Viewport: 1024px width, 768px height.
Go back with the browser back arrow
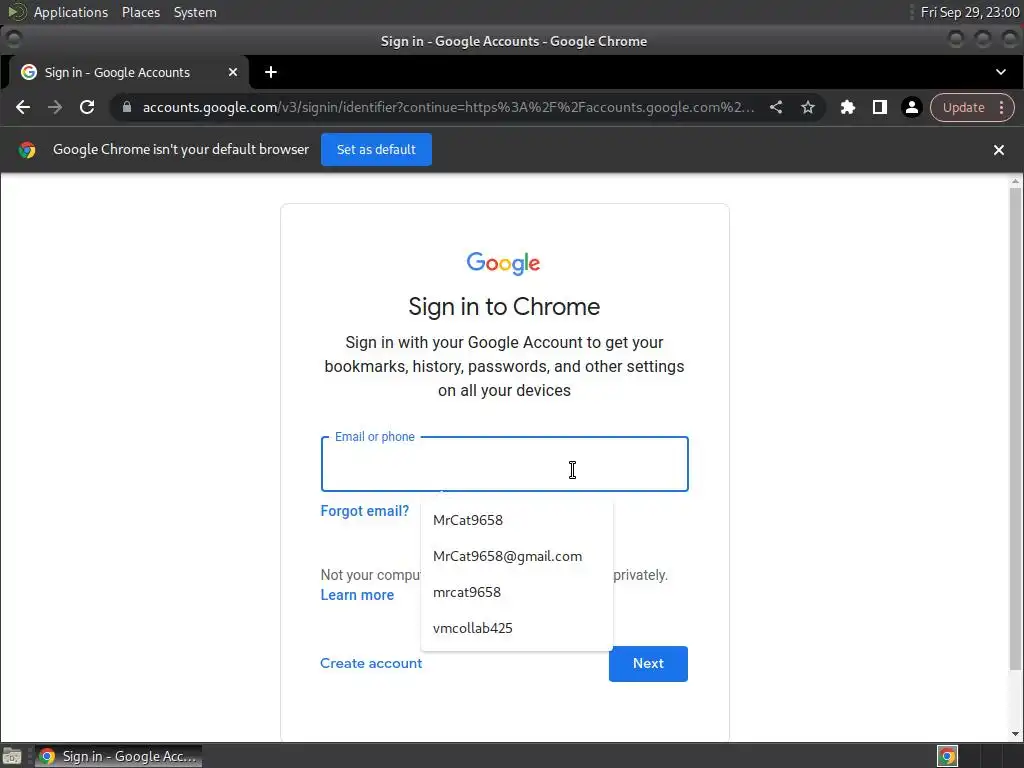click(x=23, y=107)
